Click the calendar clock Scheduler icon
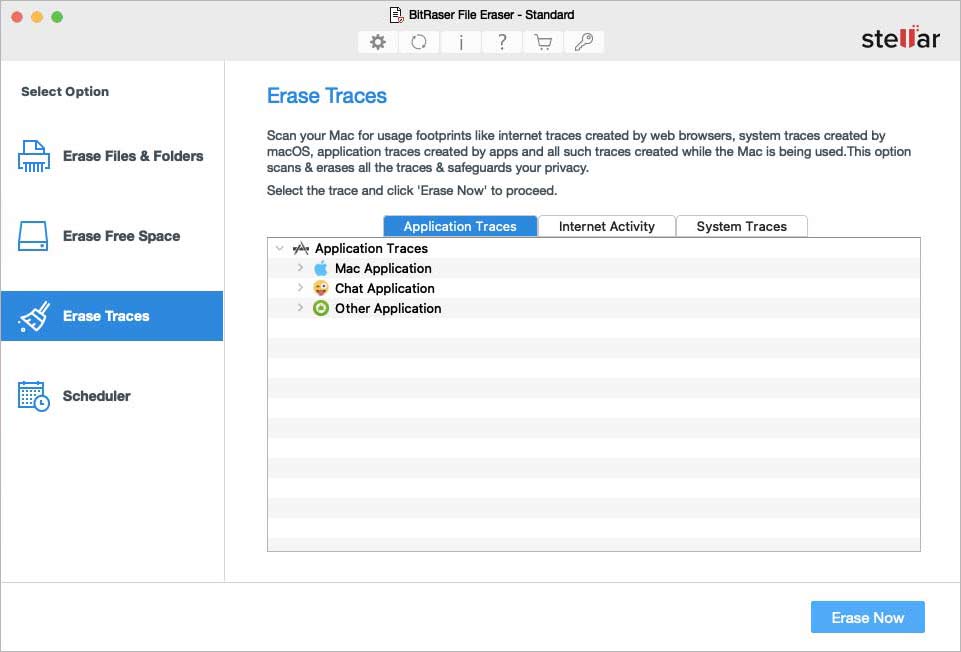This screenshot has height=652, width=961. (x=34, y=396)
